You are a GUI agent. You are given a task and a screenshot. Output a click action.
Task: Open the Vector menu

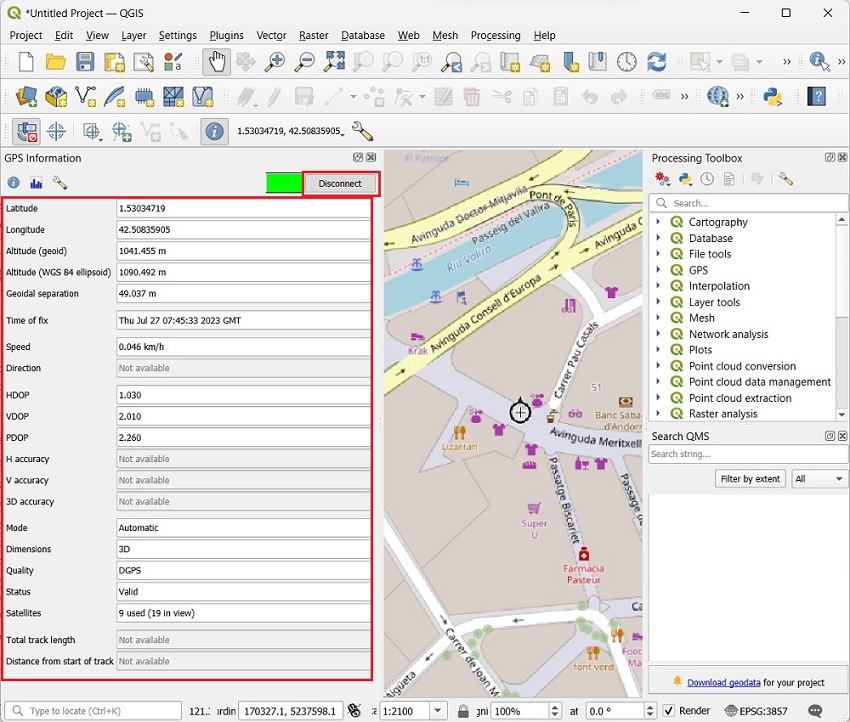click(271, 35)
